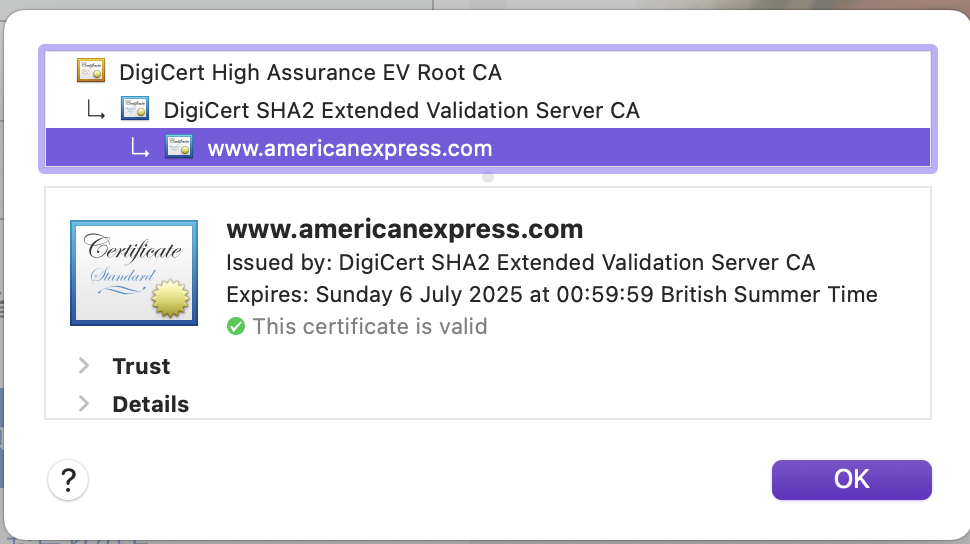
Task: Click the 'Issued by' line of text
Action: (520, 263)
